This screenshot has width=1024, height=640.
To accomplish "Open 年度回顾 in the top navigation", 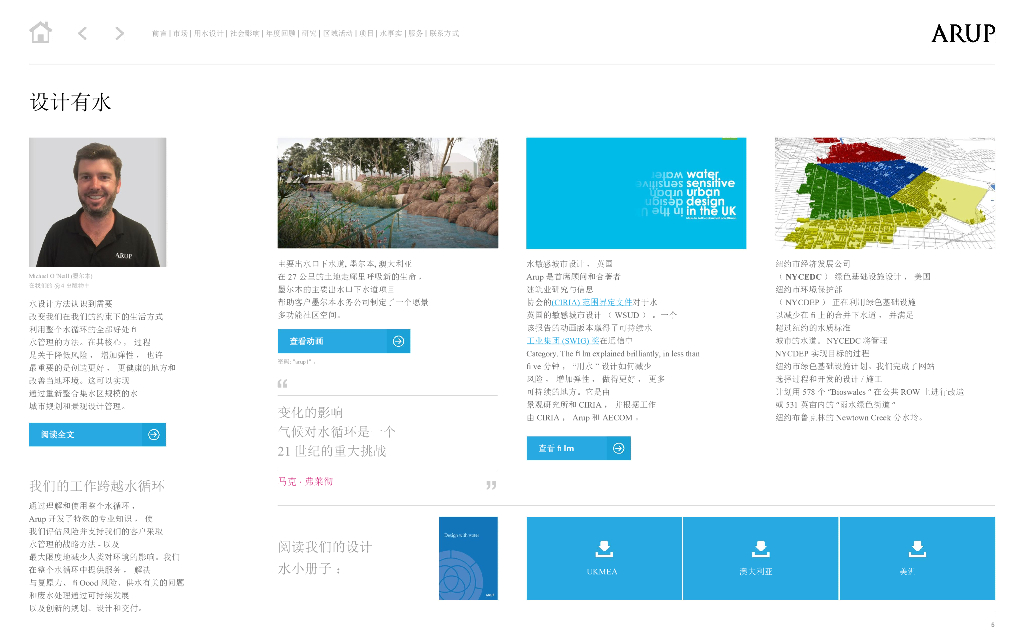I will tap(281, 33).
